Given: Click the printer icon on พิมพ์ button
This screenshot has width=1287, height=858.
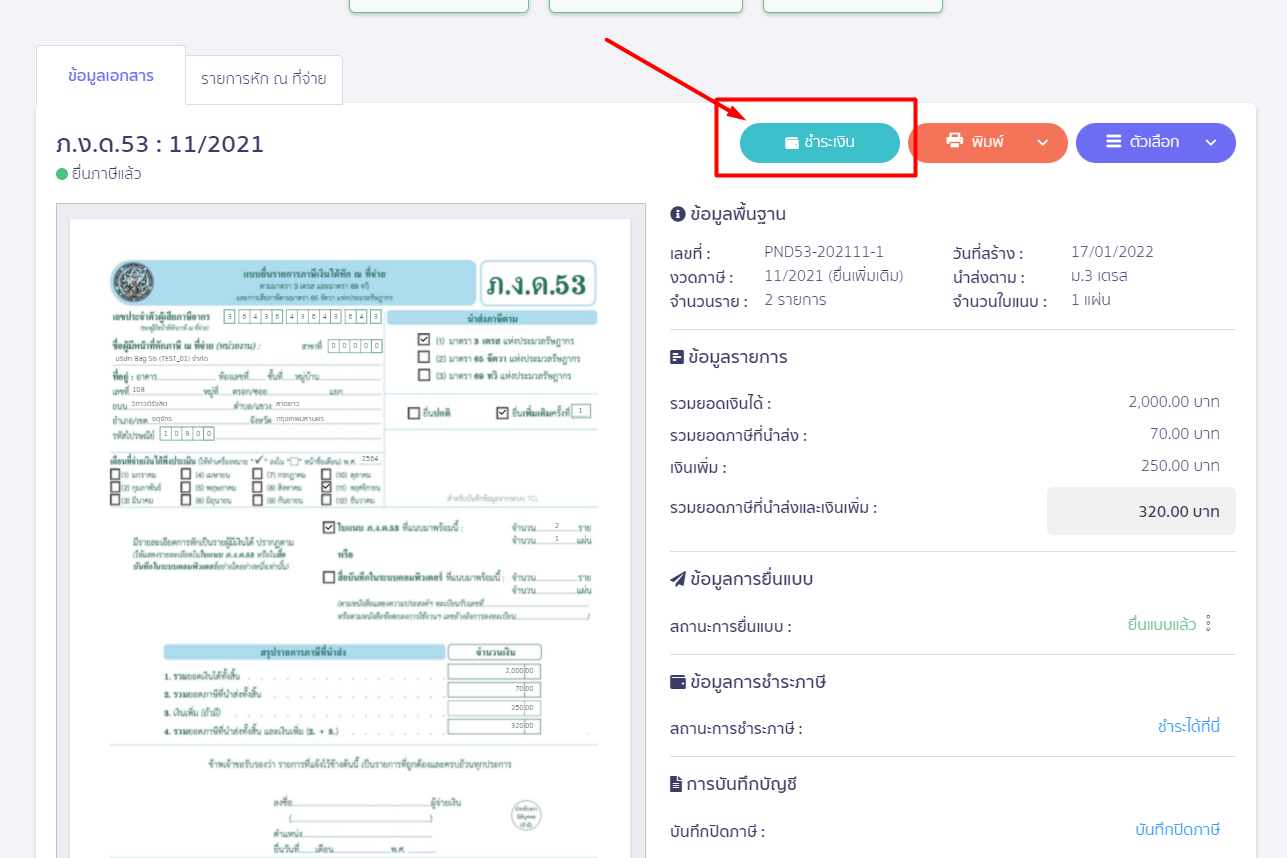Looking at the screenshot, I should pos(954,142).
